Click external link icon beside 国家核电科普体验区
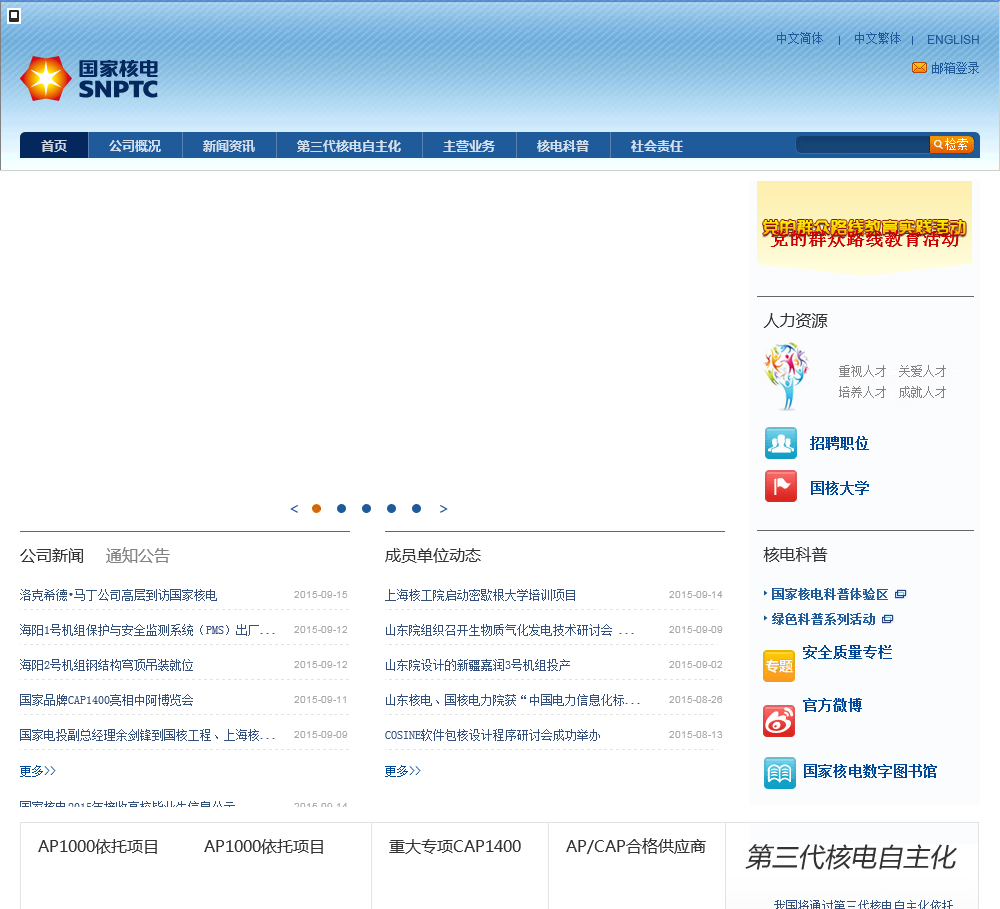 coord(901,595)
